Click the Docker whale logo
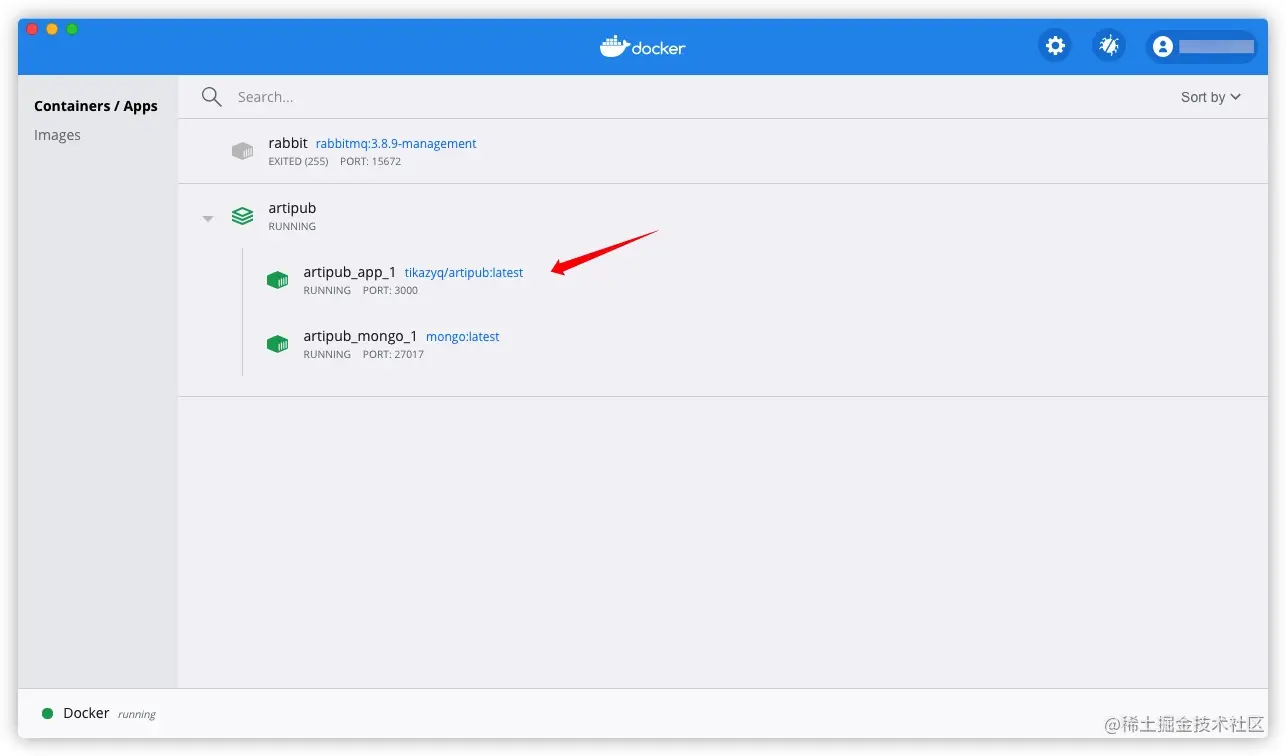1286x756 pixels. [643, 46]
